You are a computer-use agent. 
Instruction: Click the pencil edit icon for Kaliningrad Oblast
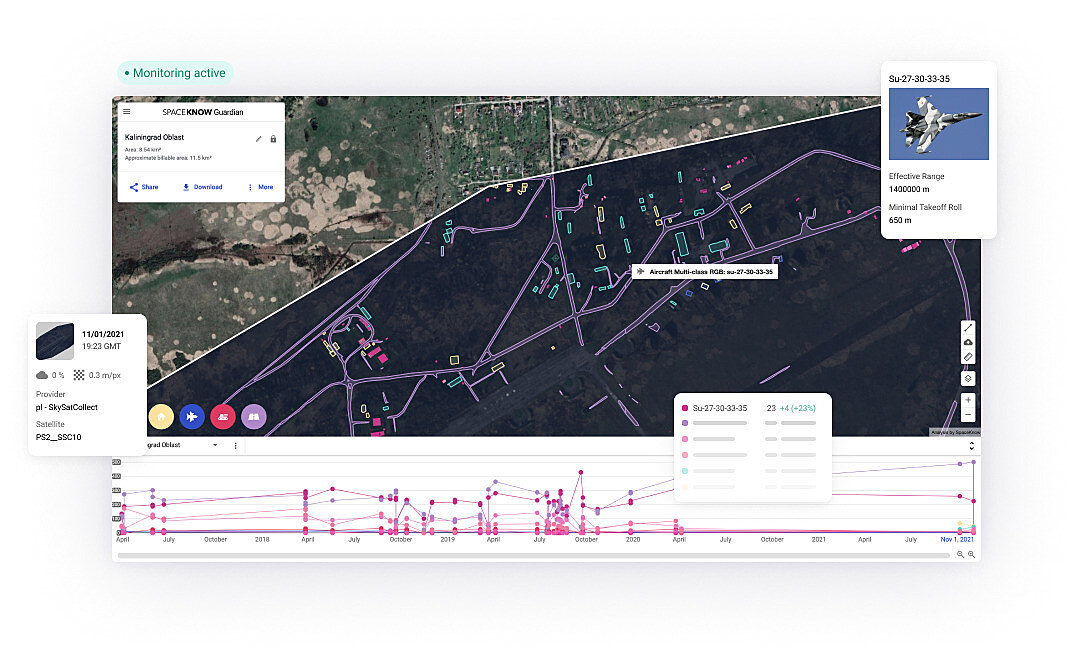coord(259,139)
